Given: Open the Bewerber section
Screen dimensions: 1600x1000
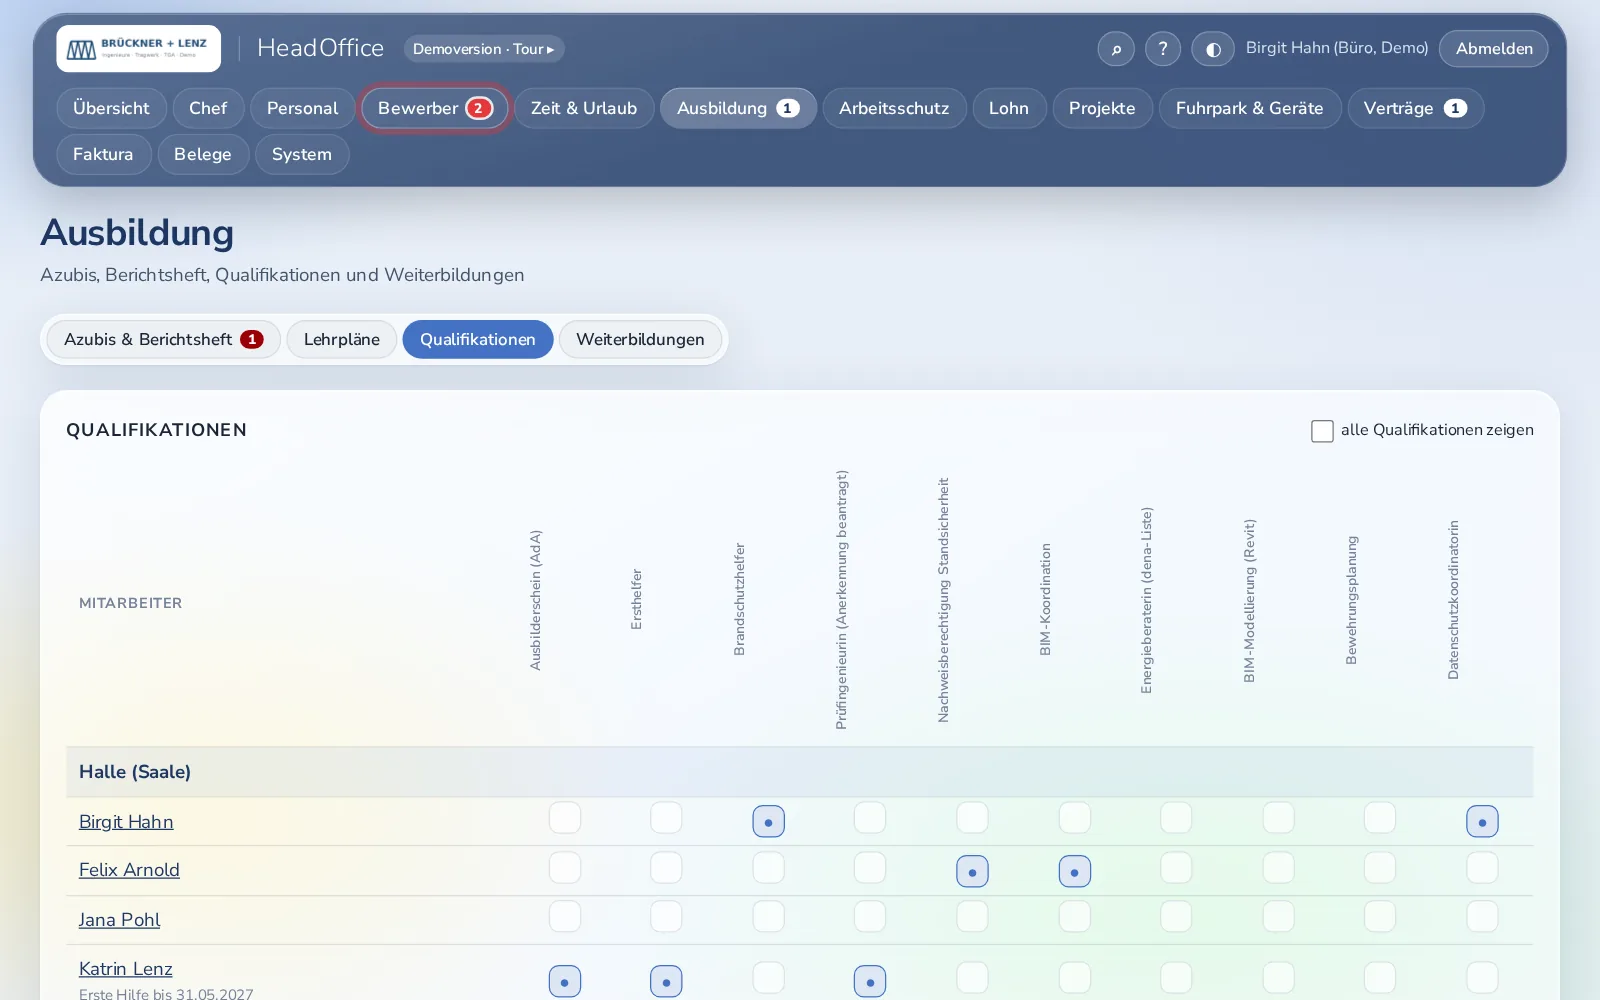Looking at the screenshot, I should tap(435, 108).
